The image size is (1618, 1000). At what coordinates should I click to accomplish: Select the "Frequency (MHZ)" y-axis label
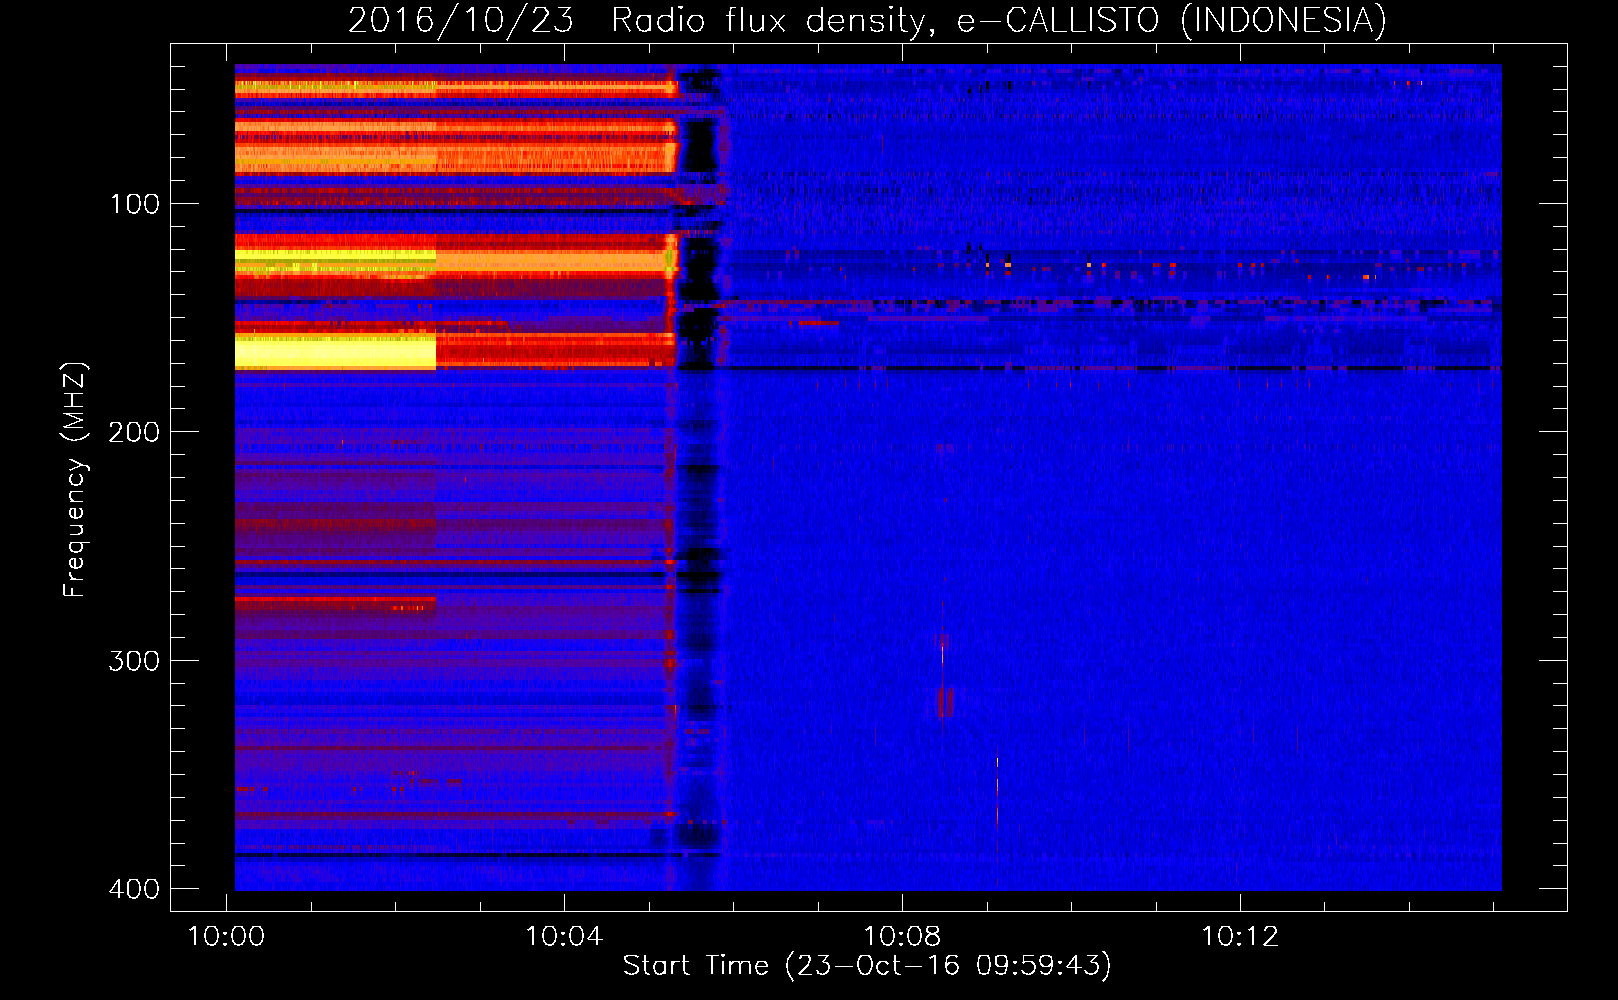[x=75, y=480]
